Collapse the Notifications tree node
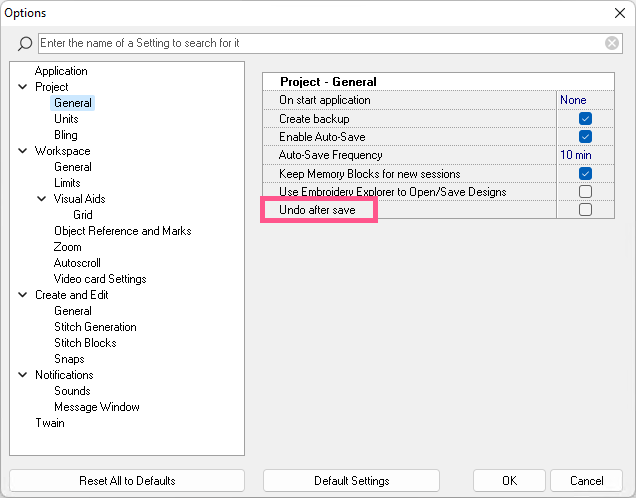636x498 pixels. [23, 375]
